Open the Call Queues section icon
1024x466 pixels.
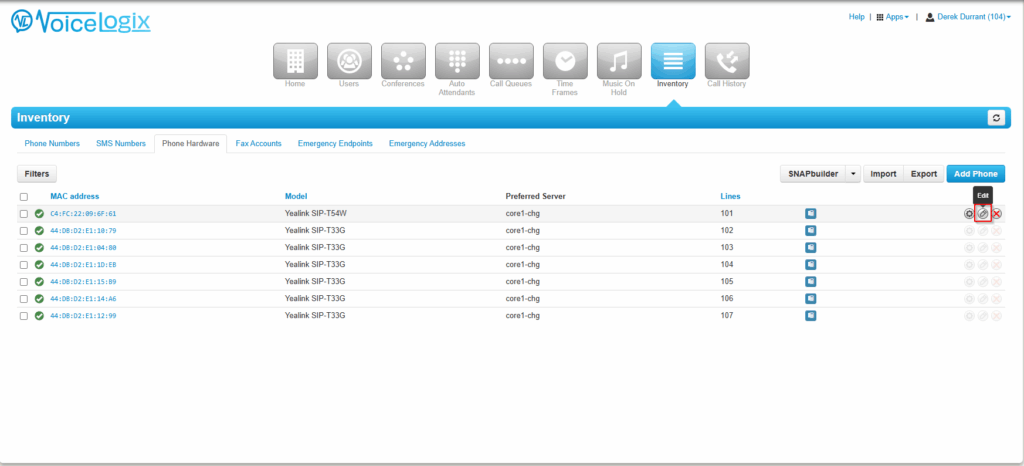point(511,61)
